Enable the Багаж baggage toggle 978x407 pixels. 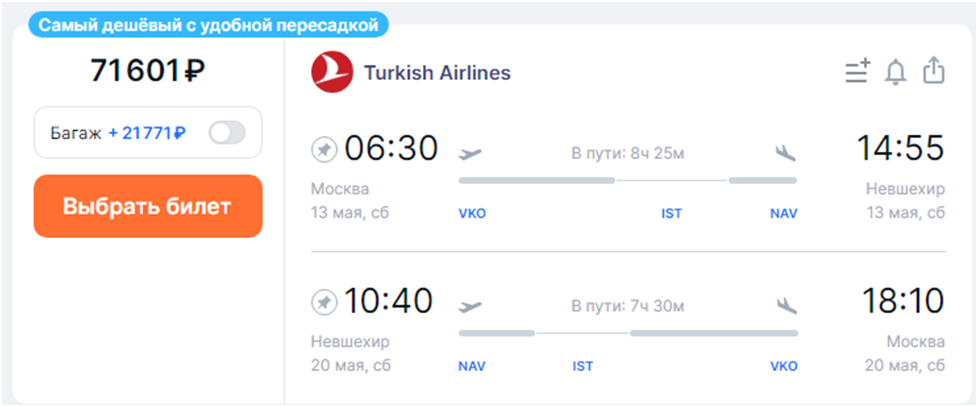point(227,132)
